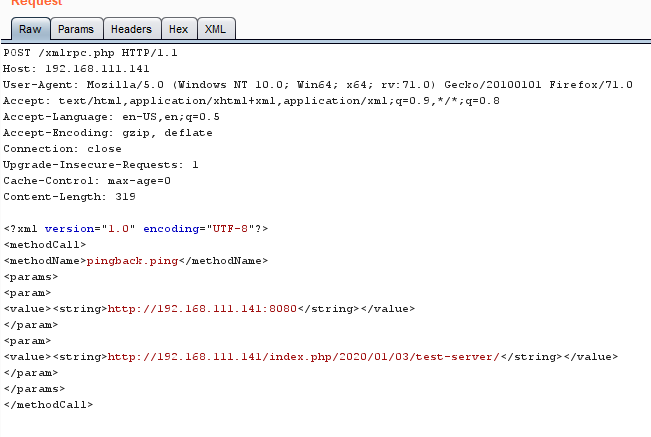
Task: Click the test-server URL string value
Action: [x=304, y=356]
